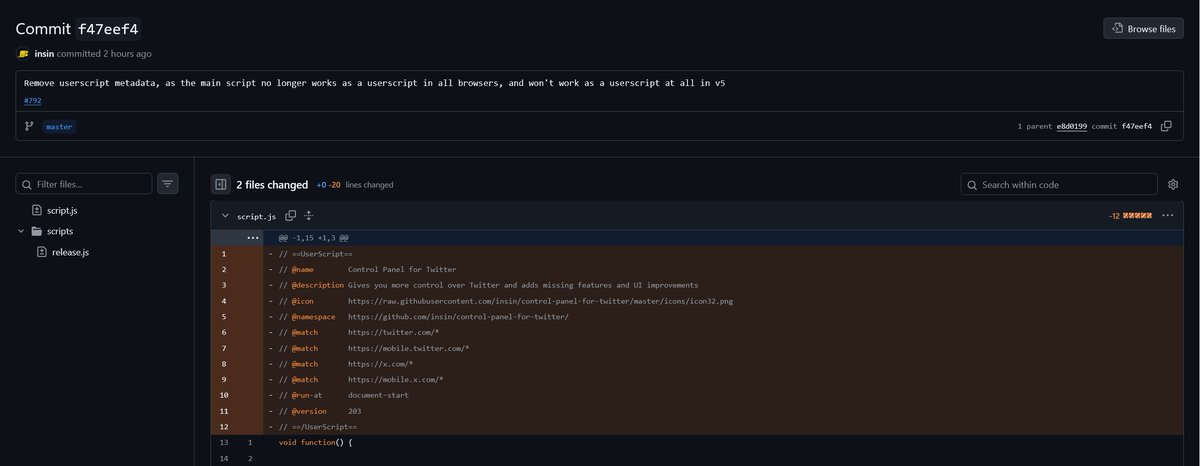
Task: Click the magnifier icon in Filter files
Action: (27, 184)
